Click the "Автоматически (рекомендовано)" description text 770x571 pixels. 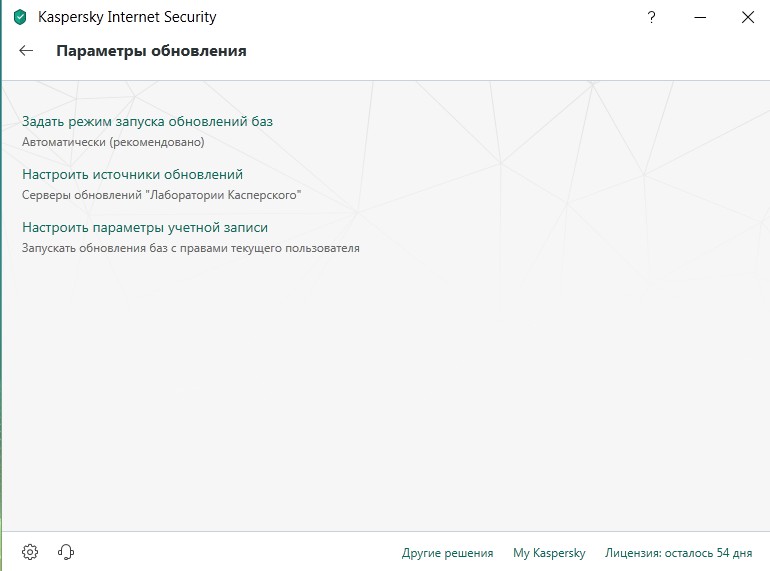[x=113, y=142]
